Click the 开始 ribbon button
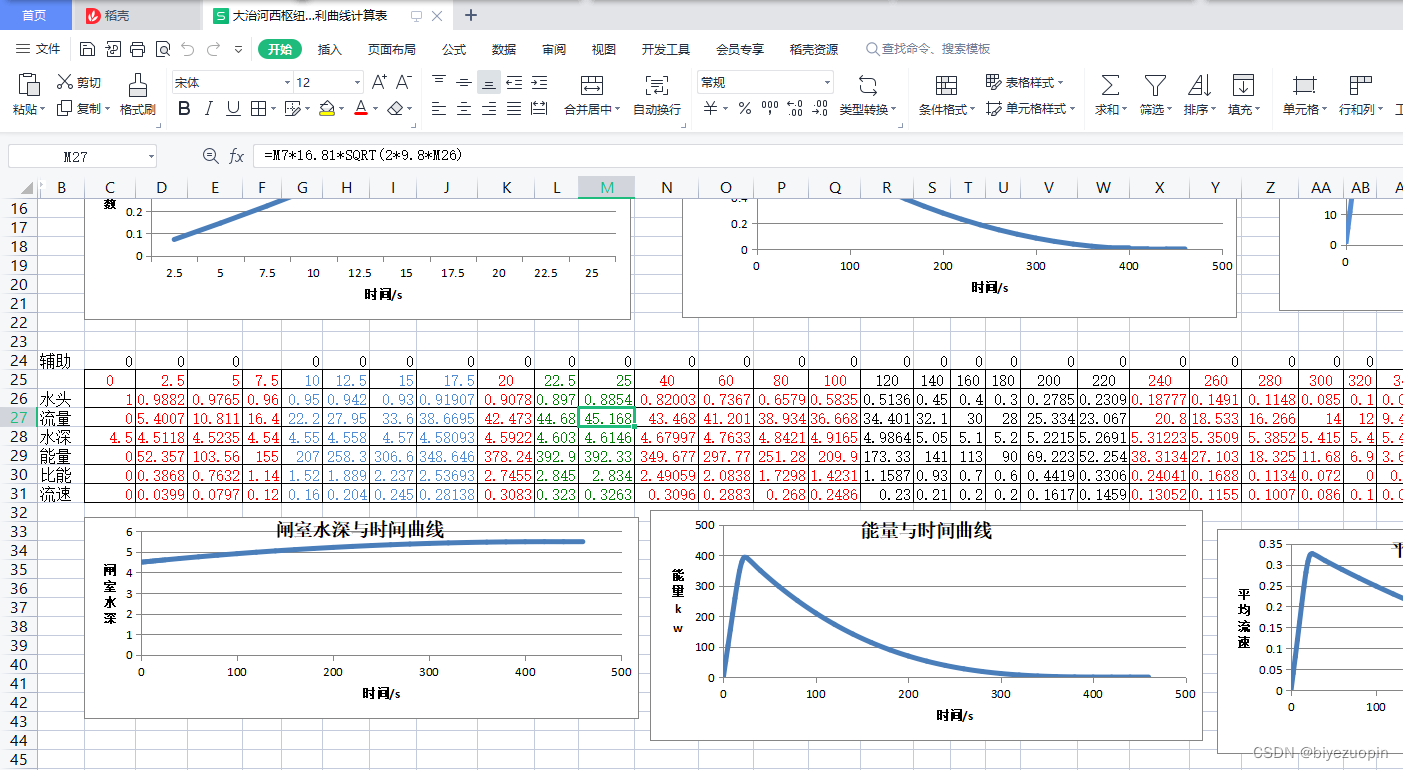This screenshot has height=770, width=1403. pyautogui.click(x=280, y=49)
